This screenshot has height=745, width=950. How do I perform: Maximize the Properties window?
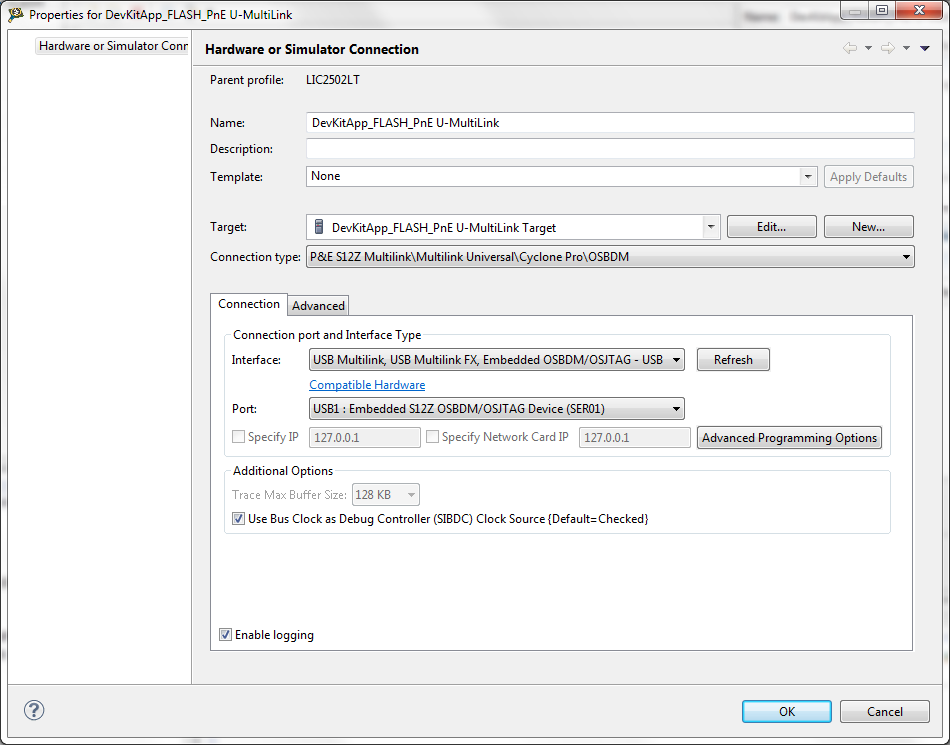coord(882,11)
